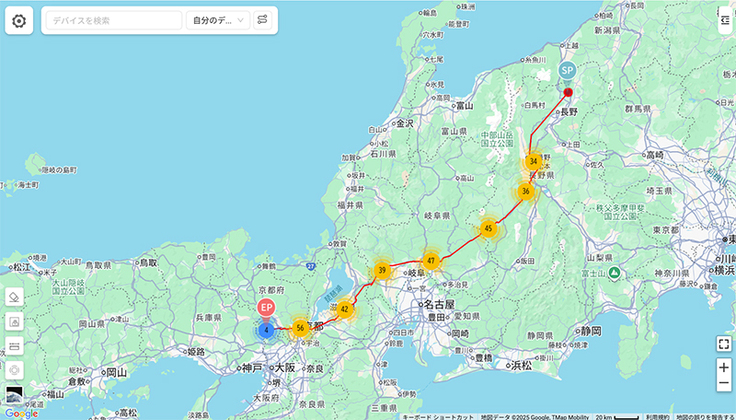Click 地図の誤りを報告する link
Viewport: 736px width, 420px height.
point(704,416)
